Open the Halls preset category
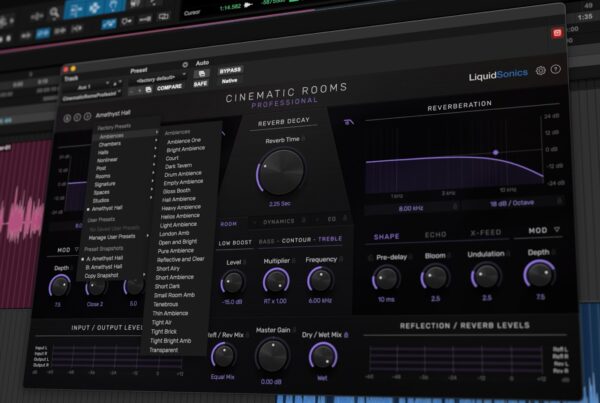The image size is (600, 403). [x=103, y=152]
